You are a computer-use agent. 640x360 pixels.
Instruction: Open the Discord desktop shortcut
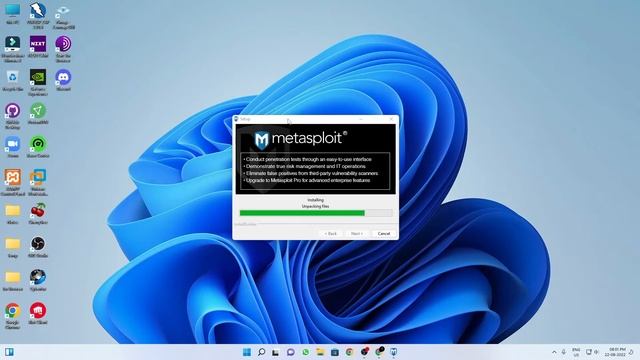click(63, 80)
